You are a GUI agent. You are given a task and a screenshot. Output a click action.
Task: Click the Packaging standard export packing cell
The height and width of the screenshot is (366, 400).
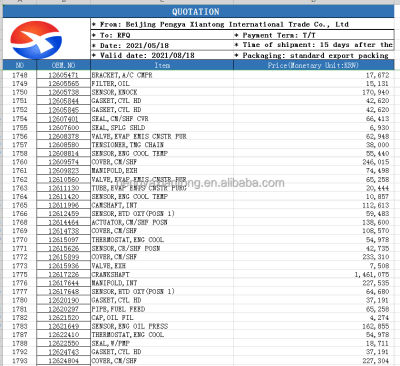click(x=314, y=55)
